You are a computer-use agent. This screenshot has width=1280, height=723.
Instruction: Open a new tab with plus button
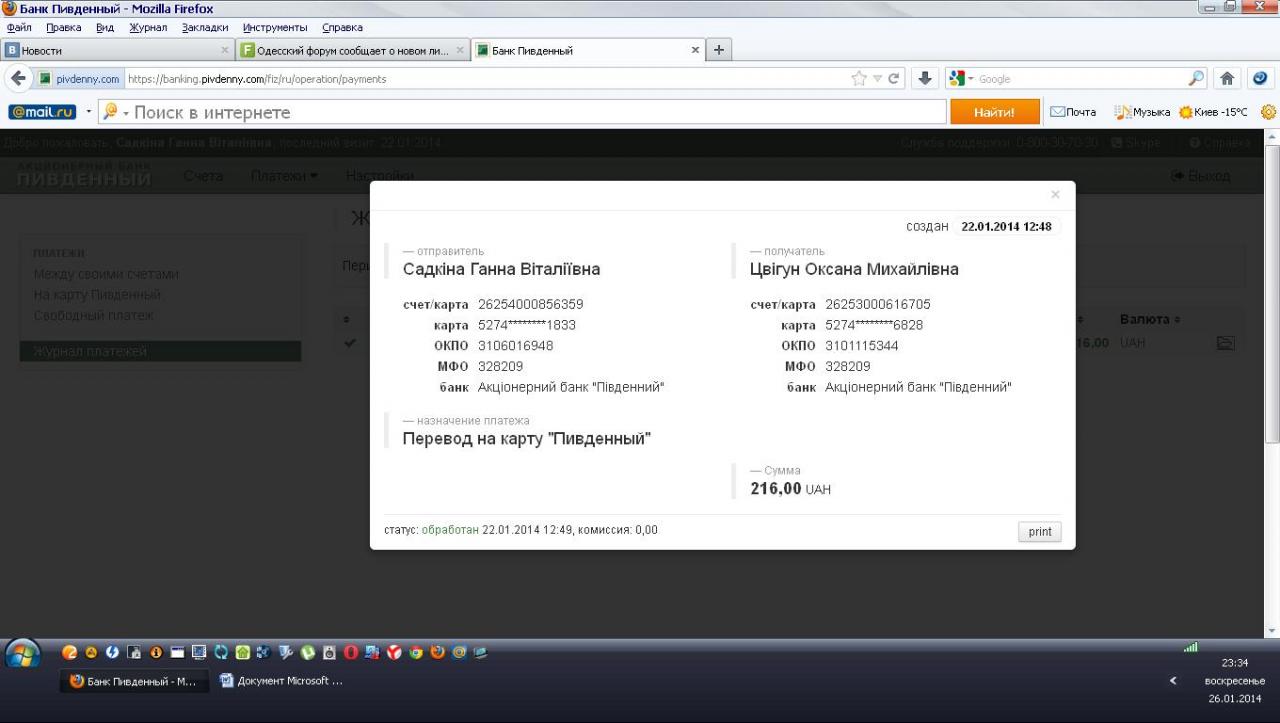coord(718,50)
